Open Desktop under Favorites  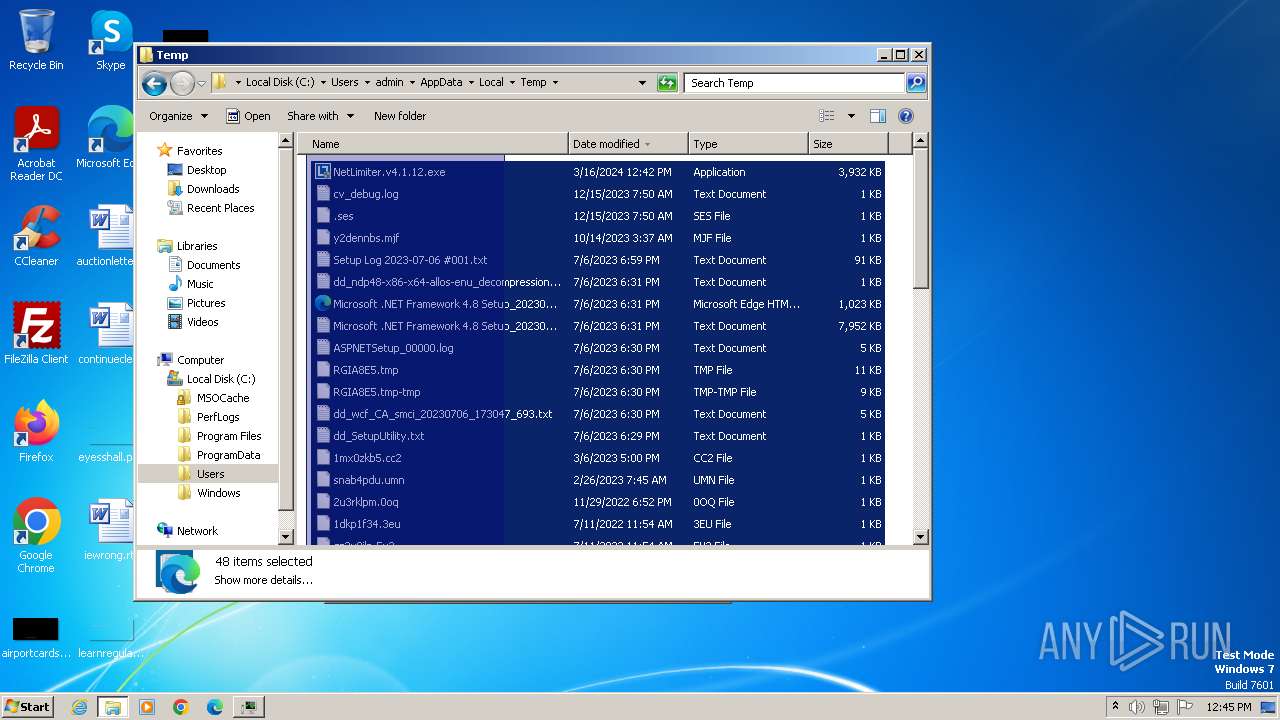point(206,170)
